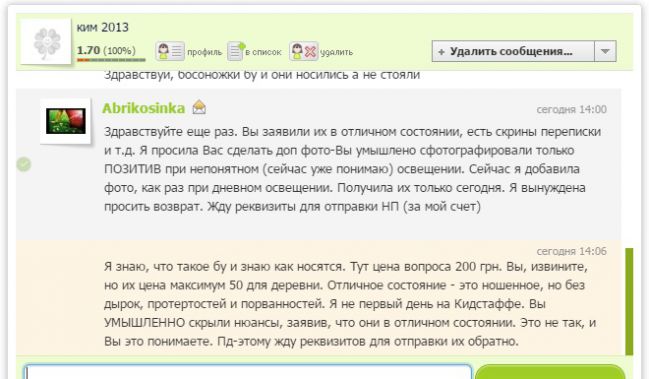The image size is (649, 379).
Task: Open the Abrikosinka username link
Action: pyautogui.click(x=143, y=108)
